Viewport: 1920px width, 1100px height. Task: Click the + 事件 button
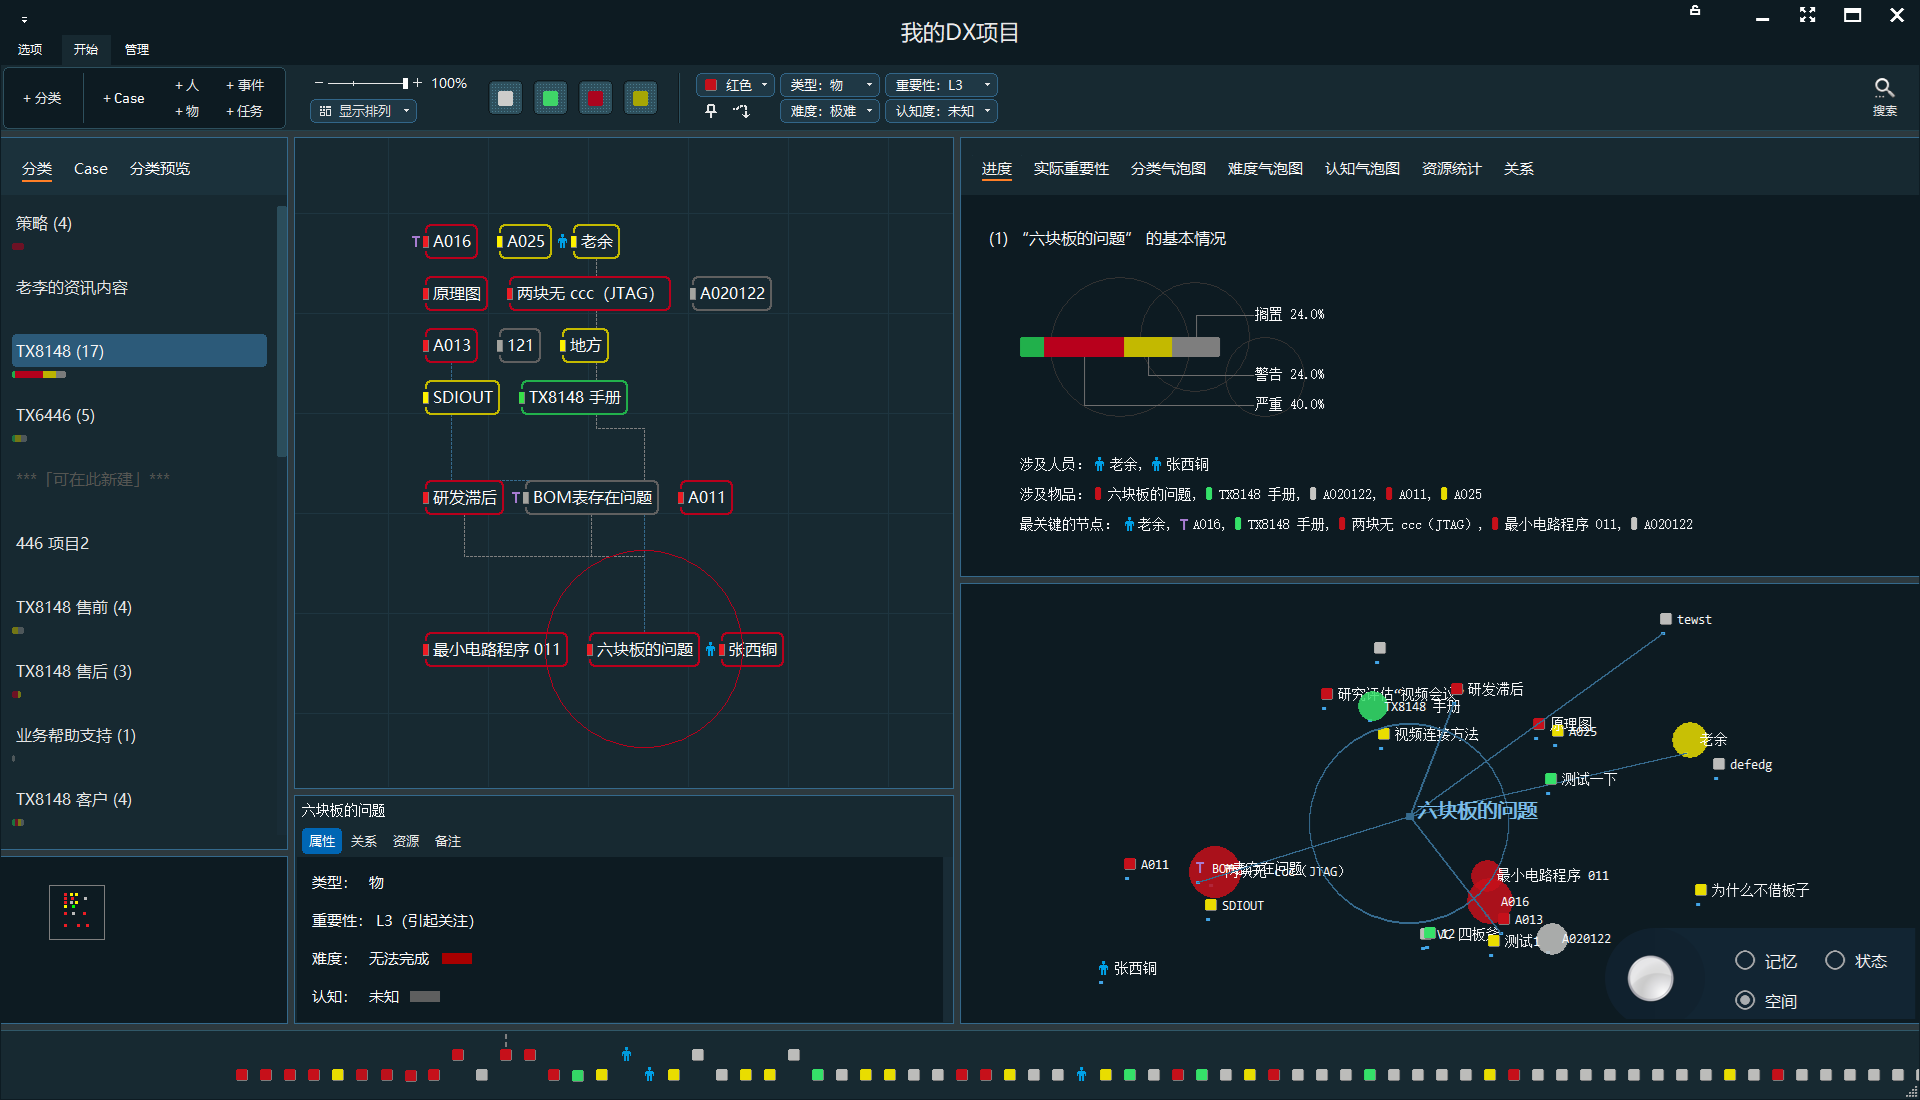[x=245, y=85]
